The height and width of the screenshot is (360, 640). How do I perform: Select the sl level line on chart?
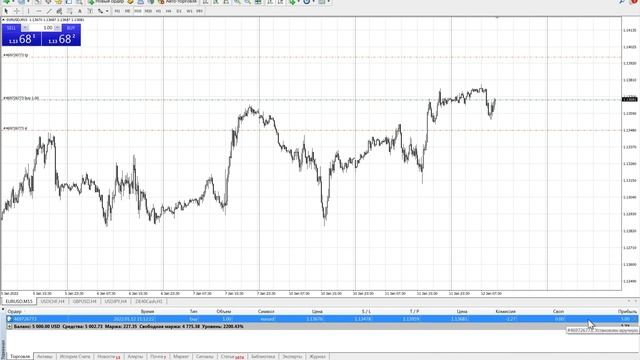[312, 129]
